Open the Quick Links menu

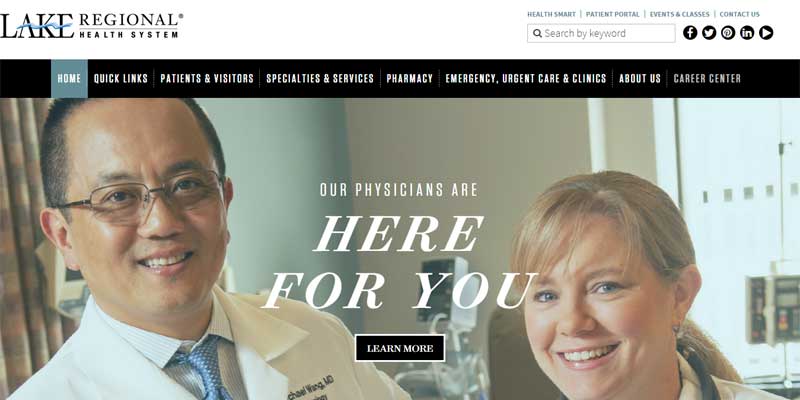coord(121,79)
